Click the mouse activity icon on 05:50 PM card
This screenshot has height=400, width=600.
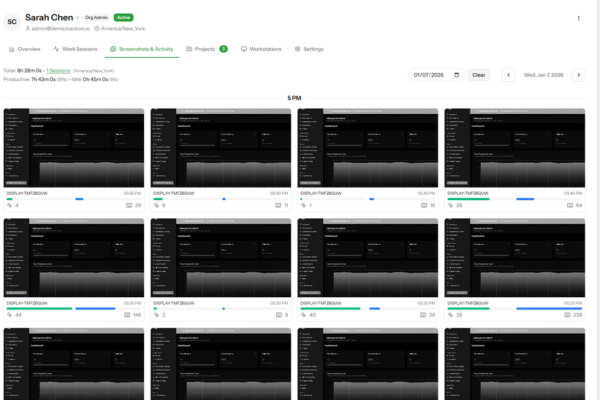(157, 206)
